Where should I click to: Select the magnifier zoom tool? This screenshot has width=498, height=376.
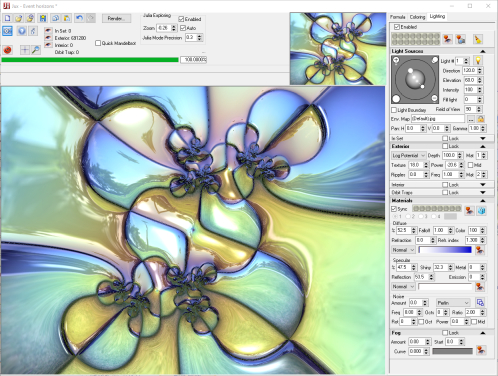point(36,50)
